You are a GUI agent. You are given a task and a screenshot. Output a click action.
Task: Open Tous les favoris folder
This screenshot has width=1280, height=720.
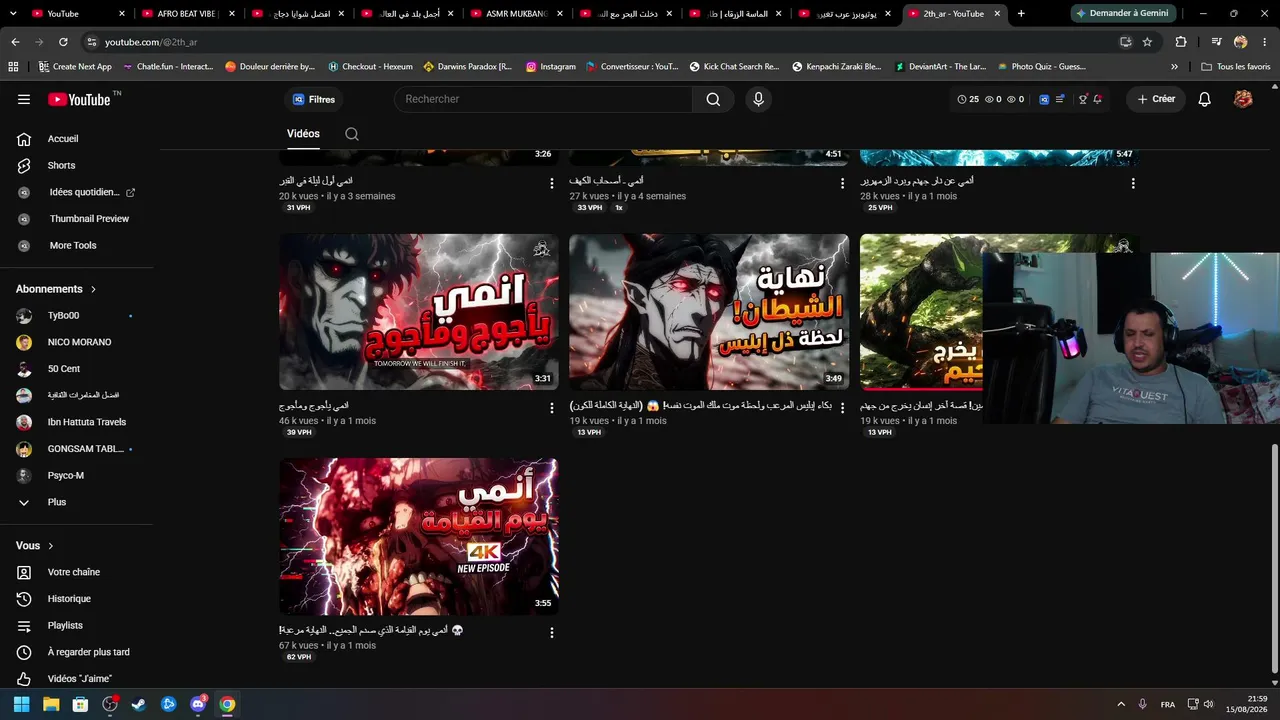click(1236, 67)
